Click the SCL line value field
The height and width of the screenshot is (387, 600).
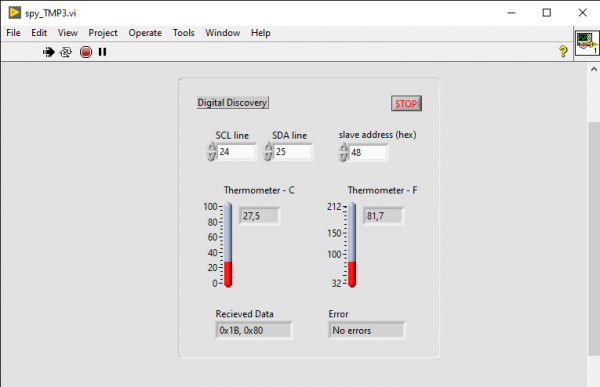(236, 152)
